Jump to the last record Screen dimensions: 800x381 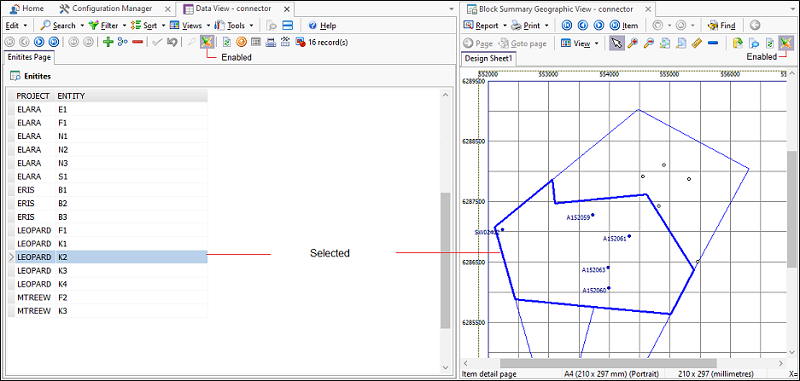(x=54, y=42)
